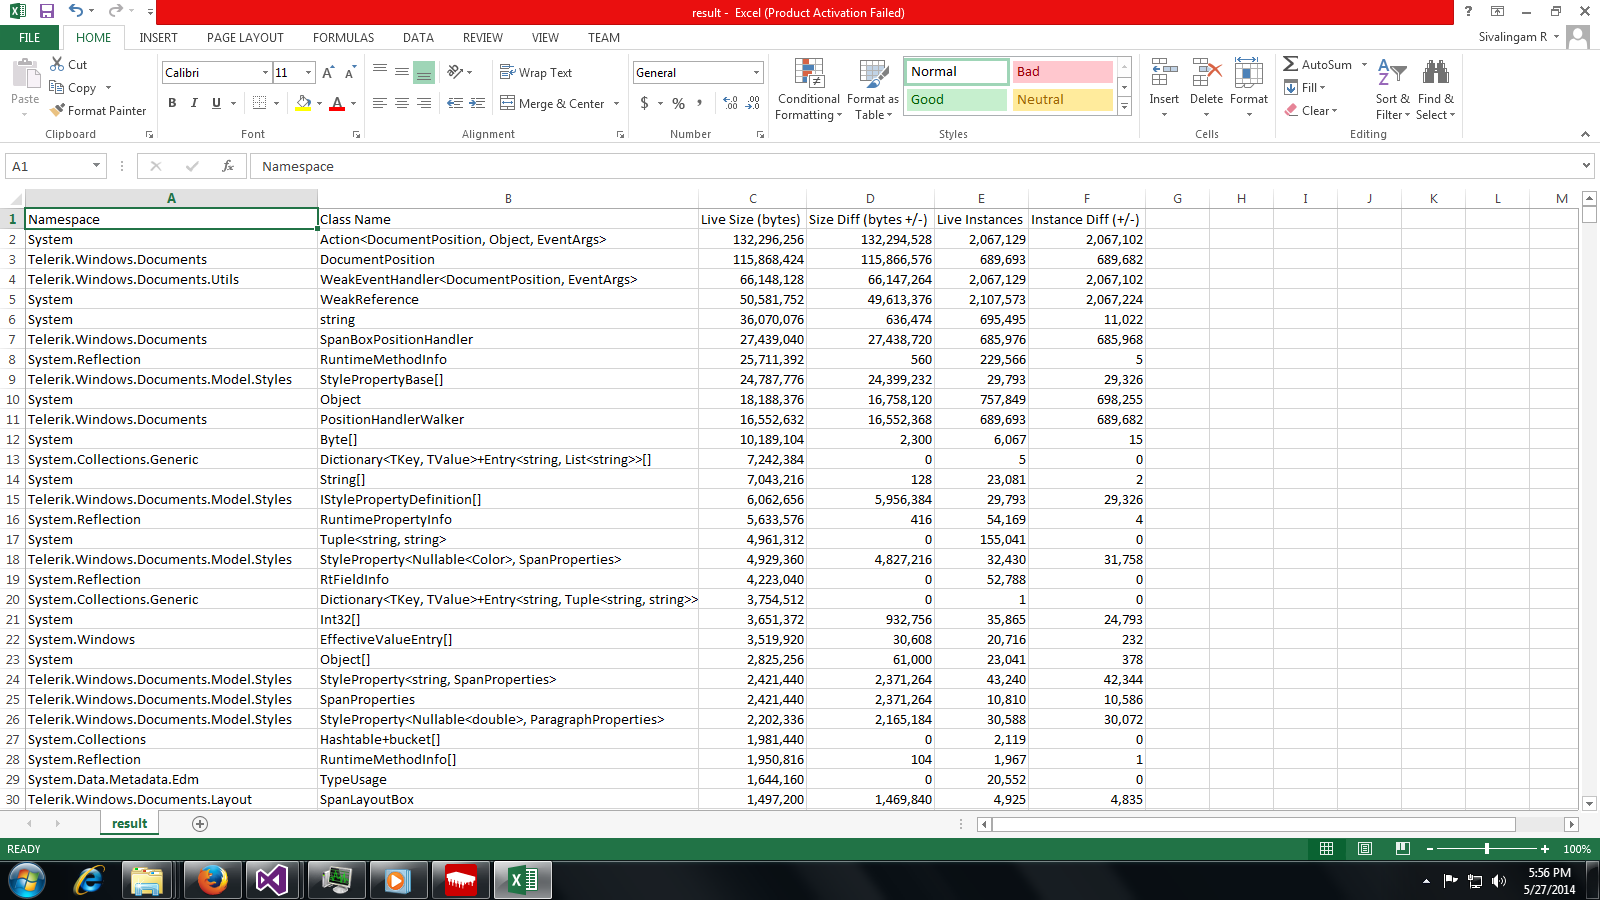Click the Increase Font Size icon

coord(328,73)
